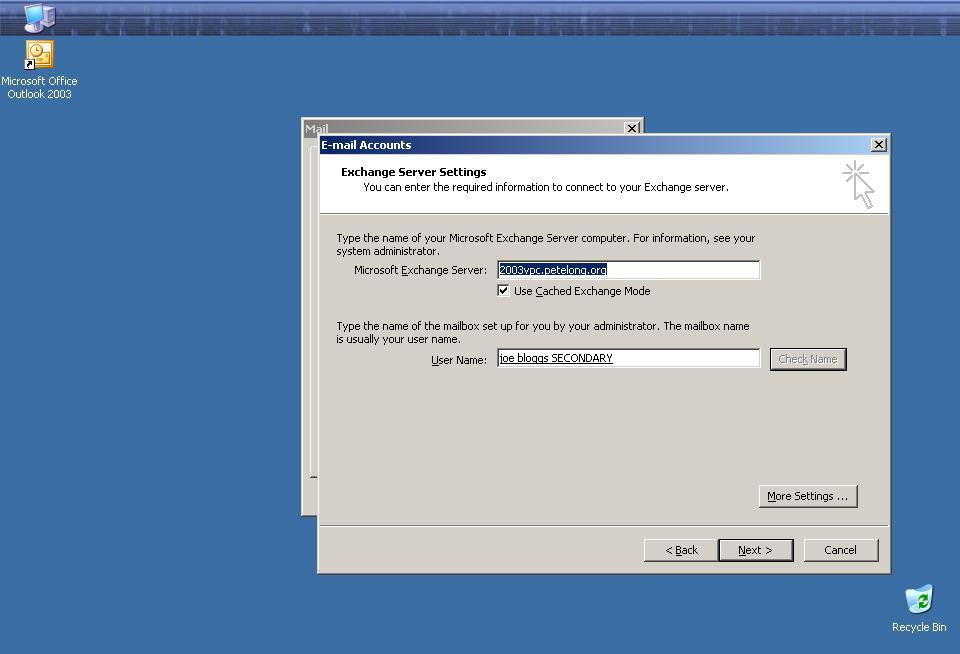Screen dimensions: 960x654
Task: Toggle Use Cached Exchange Mode checkbox
Action: (503, 291)
